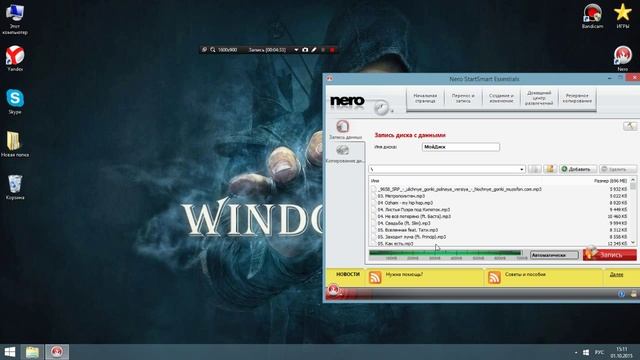Click create new folder icon
640x360 pixels.
(x=550, y=169)
